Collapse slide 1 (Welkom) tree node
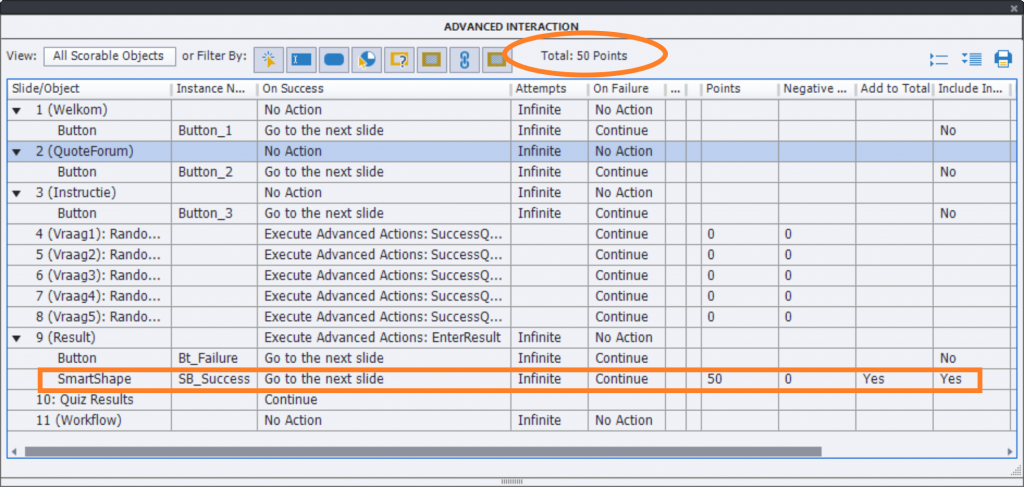The width and height of the screenshot is (1024, 487). (x=16, y=110)
